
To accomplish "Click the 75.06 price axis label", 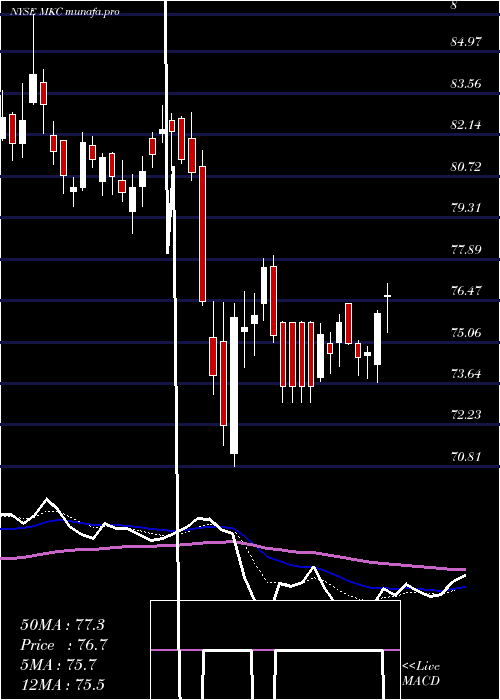I will pyautogui.click(x=466, y=332).
